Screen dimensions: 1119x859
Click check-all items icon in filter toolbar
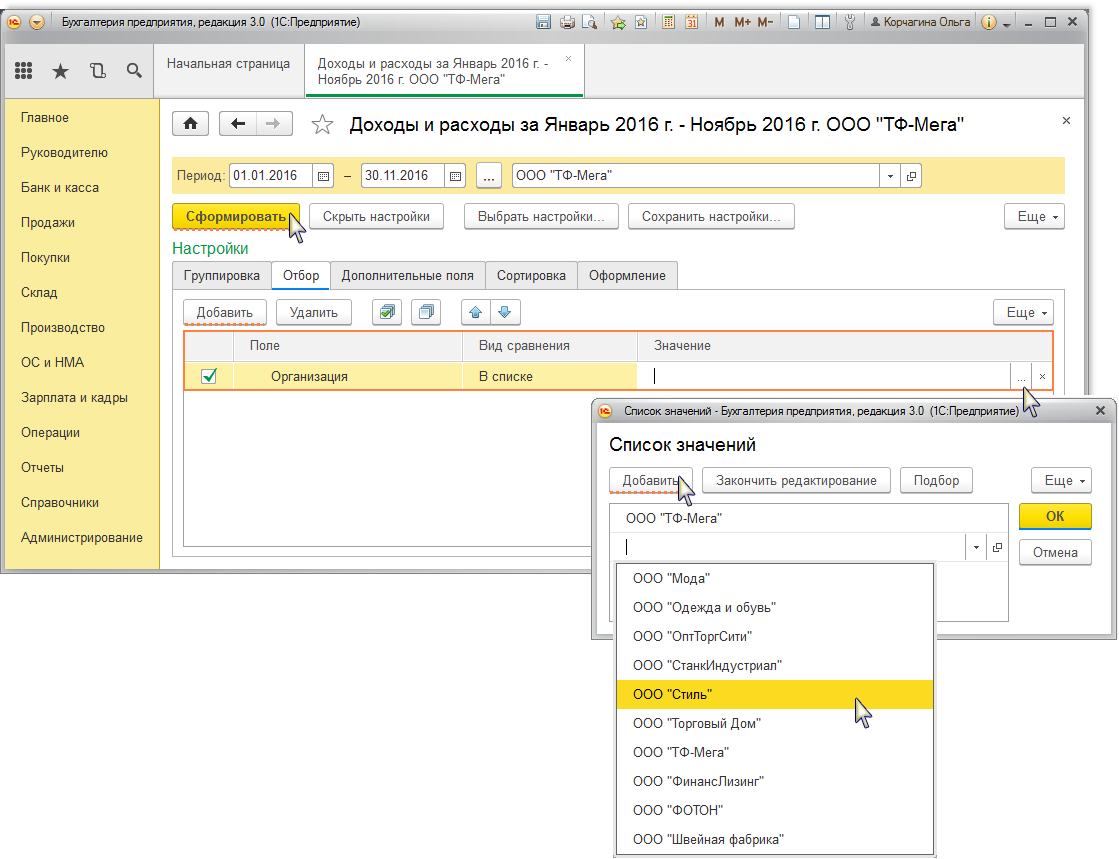click(387, 312)
